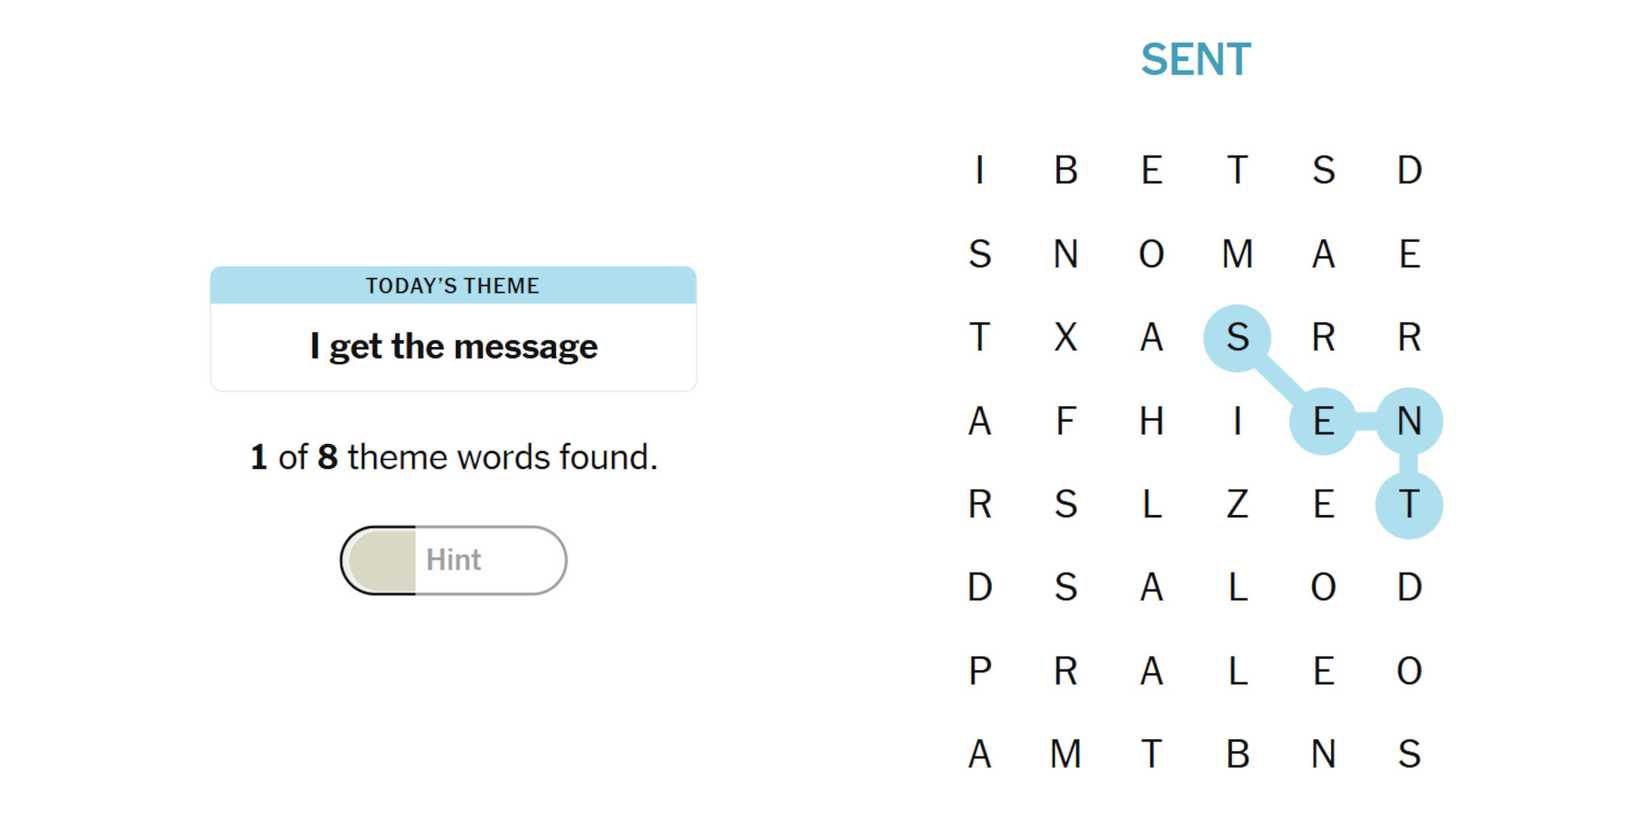Image resolution: width=1650 pixels, height=825 pixels.
Task: Click the highlighted letter T tile
Action: click(x=1409, y=504)
